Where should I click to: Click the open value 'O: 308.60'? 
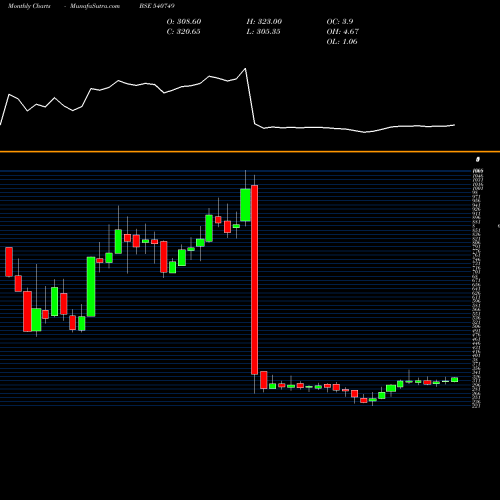[184, 22]
